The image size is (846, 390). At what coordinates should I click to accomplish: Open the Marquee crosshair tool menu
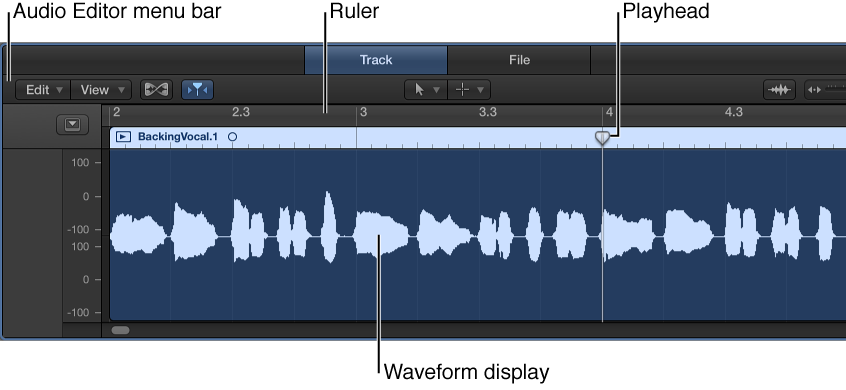(x=469, y=90)
